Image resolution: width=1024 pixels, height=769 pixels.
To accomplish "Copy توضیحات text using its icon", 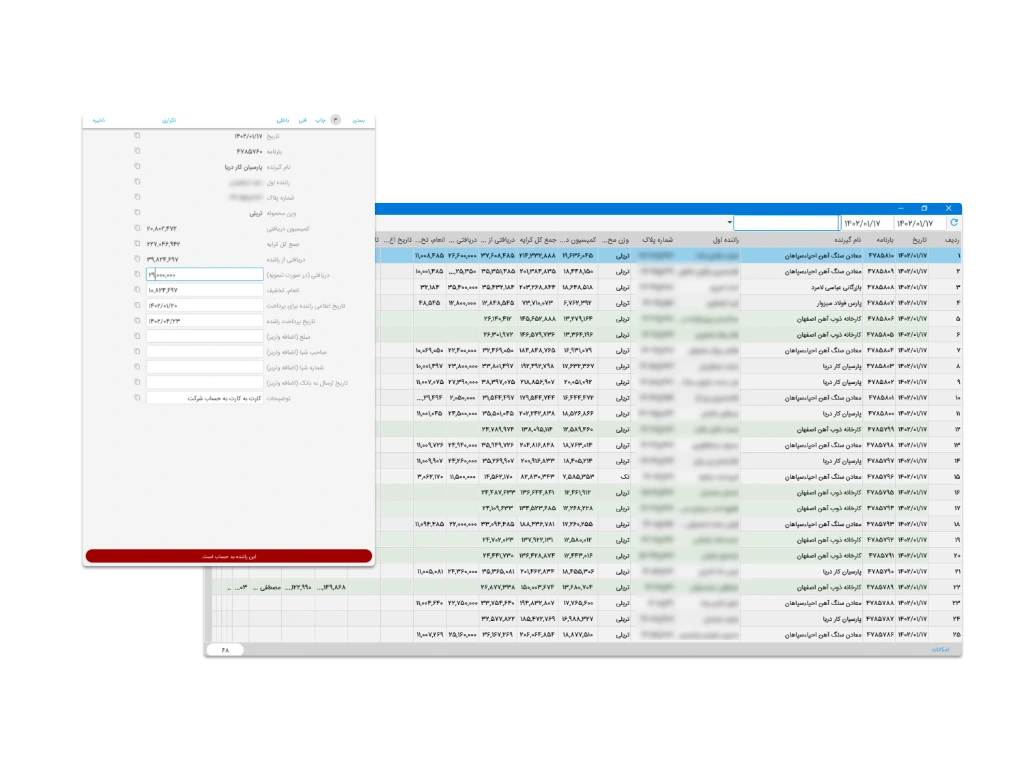I will (x=137, y=397).
